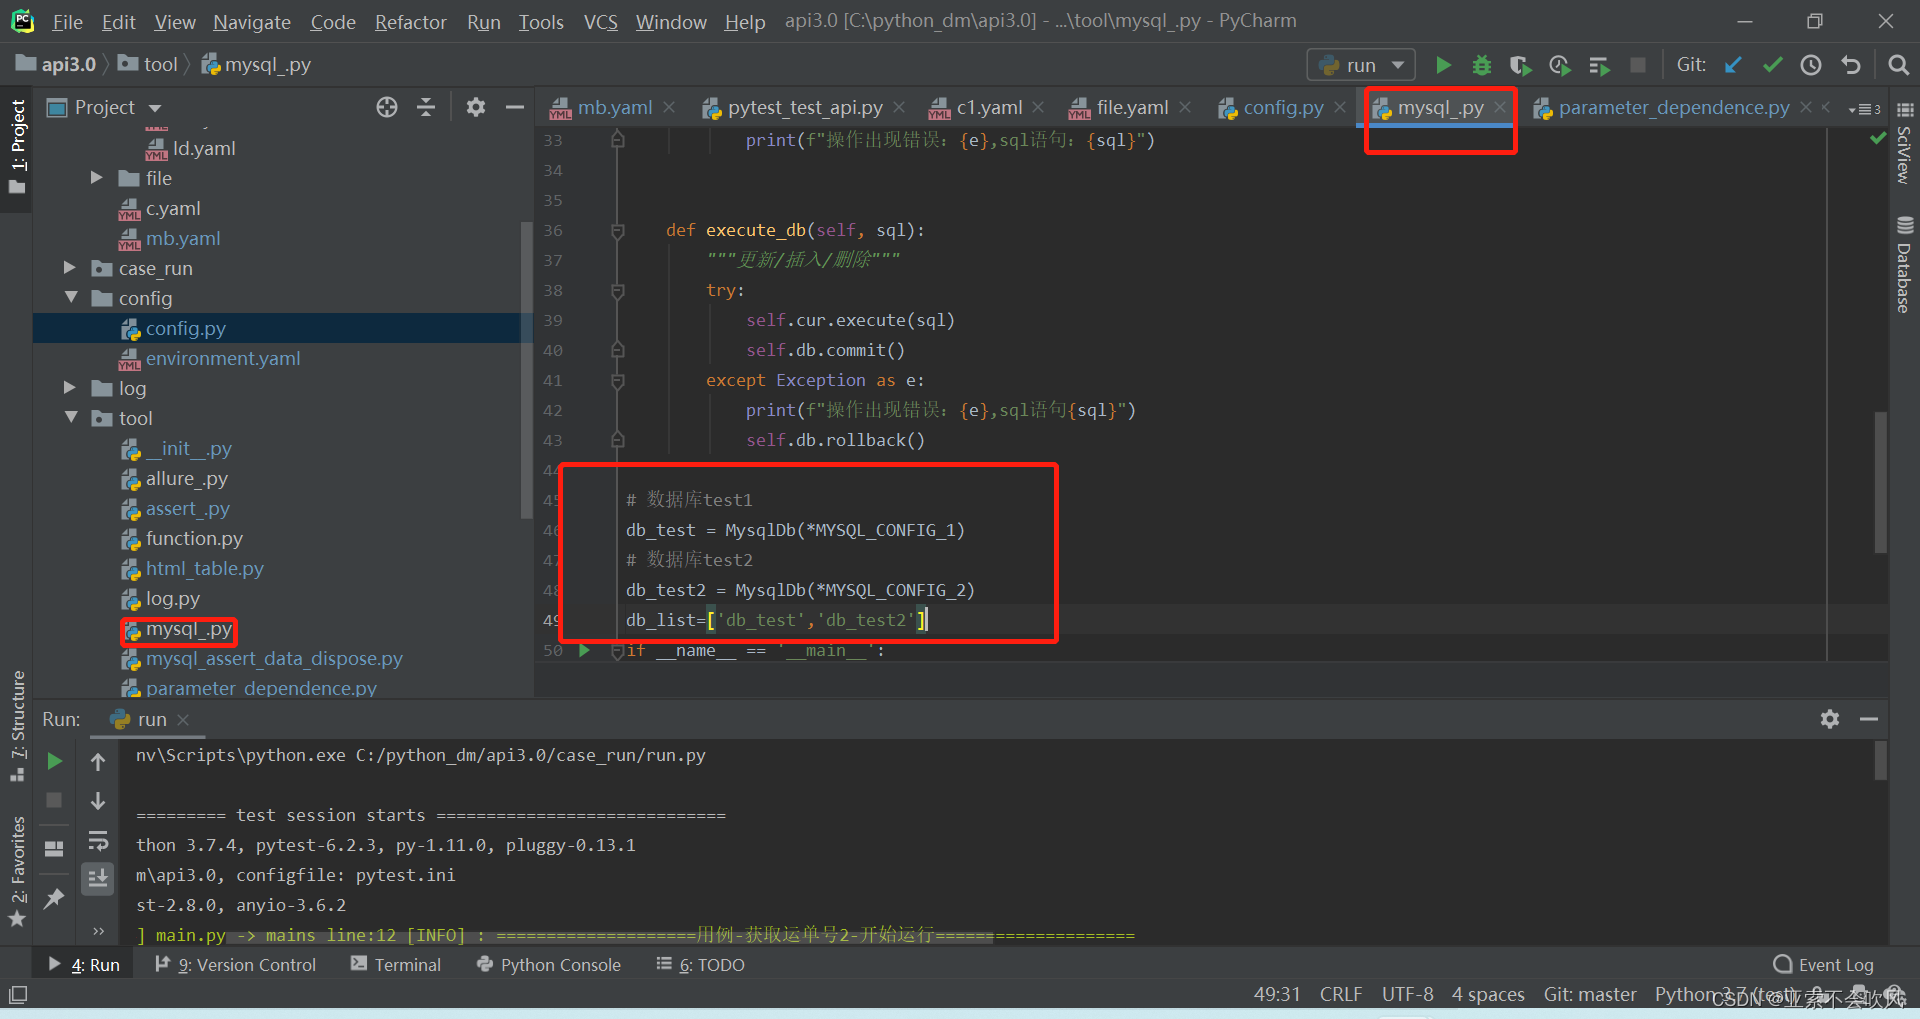Show Git history clock icon
This screenshot has height=1019, width=1920.
(x=1811, y=65)
